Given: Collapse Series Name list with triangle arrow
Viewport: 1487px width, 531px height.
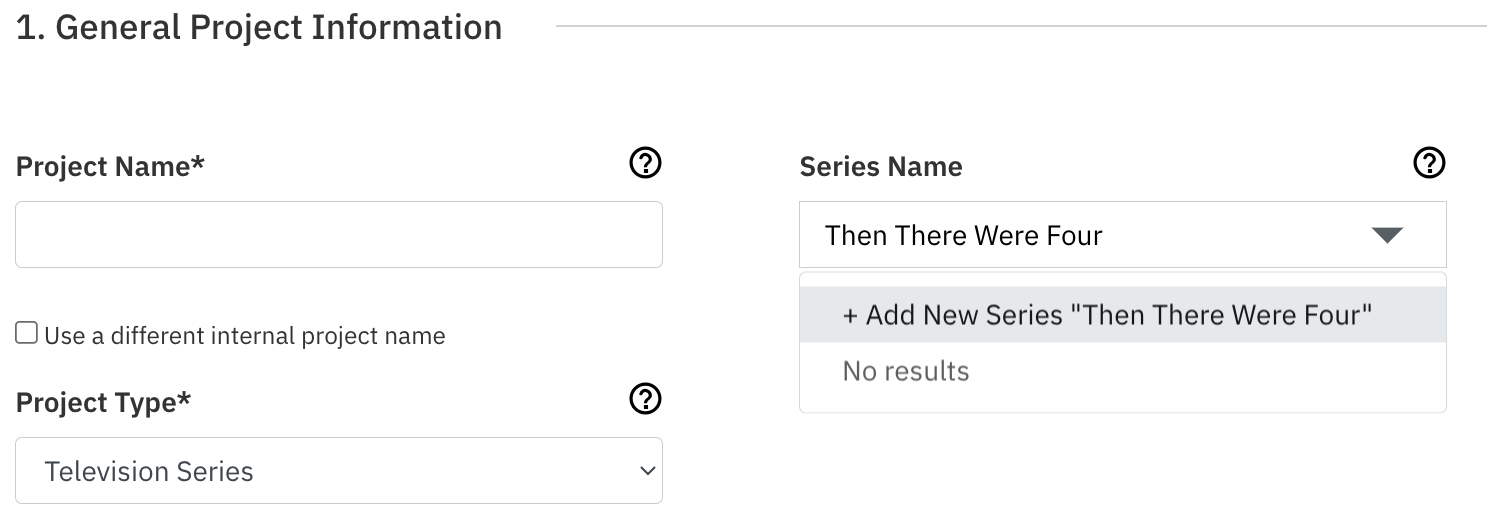Looking at the screenshot, I should (x=1387, y=236).
